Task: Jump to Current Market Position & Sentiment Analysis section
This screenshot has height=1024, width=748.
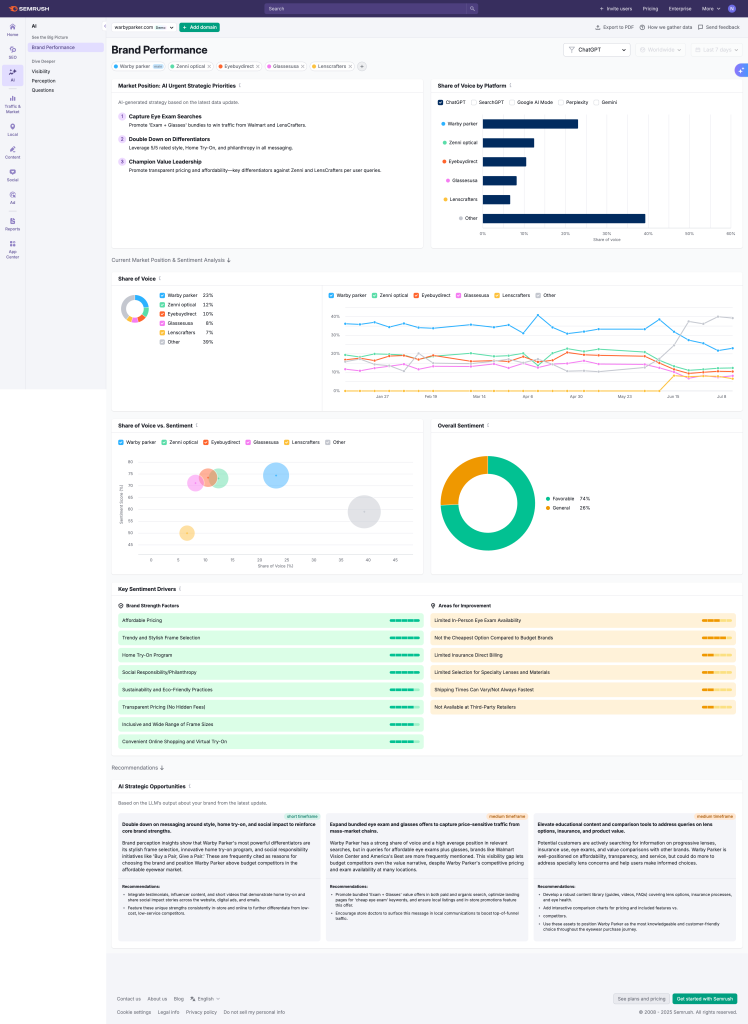Action: click(171, 260)
